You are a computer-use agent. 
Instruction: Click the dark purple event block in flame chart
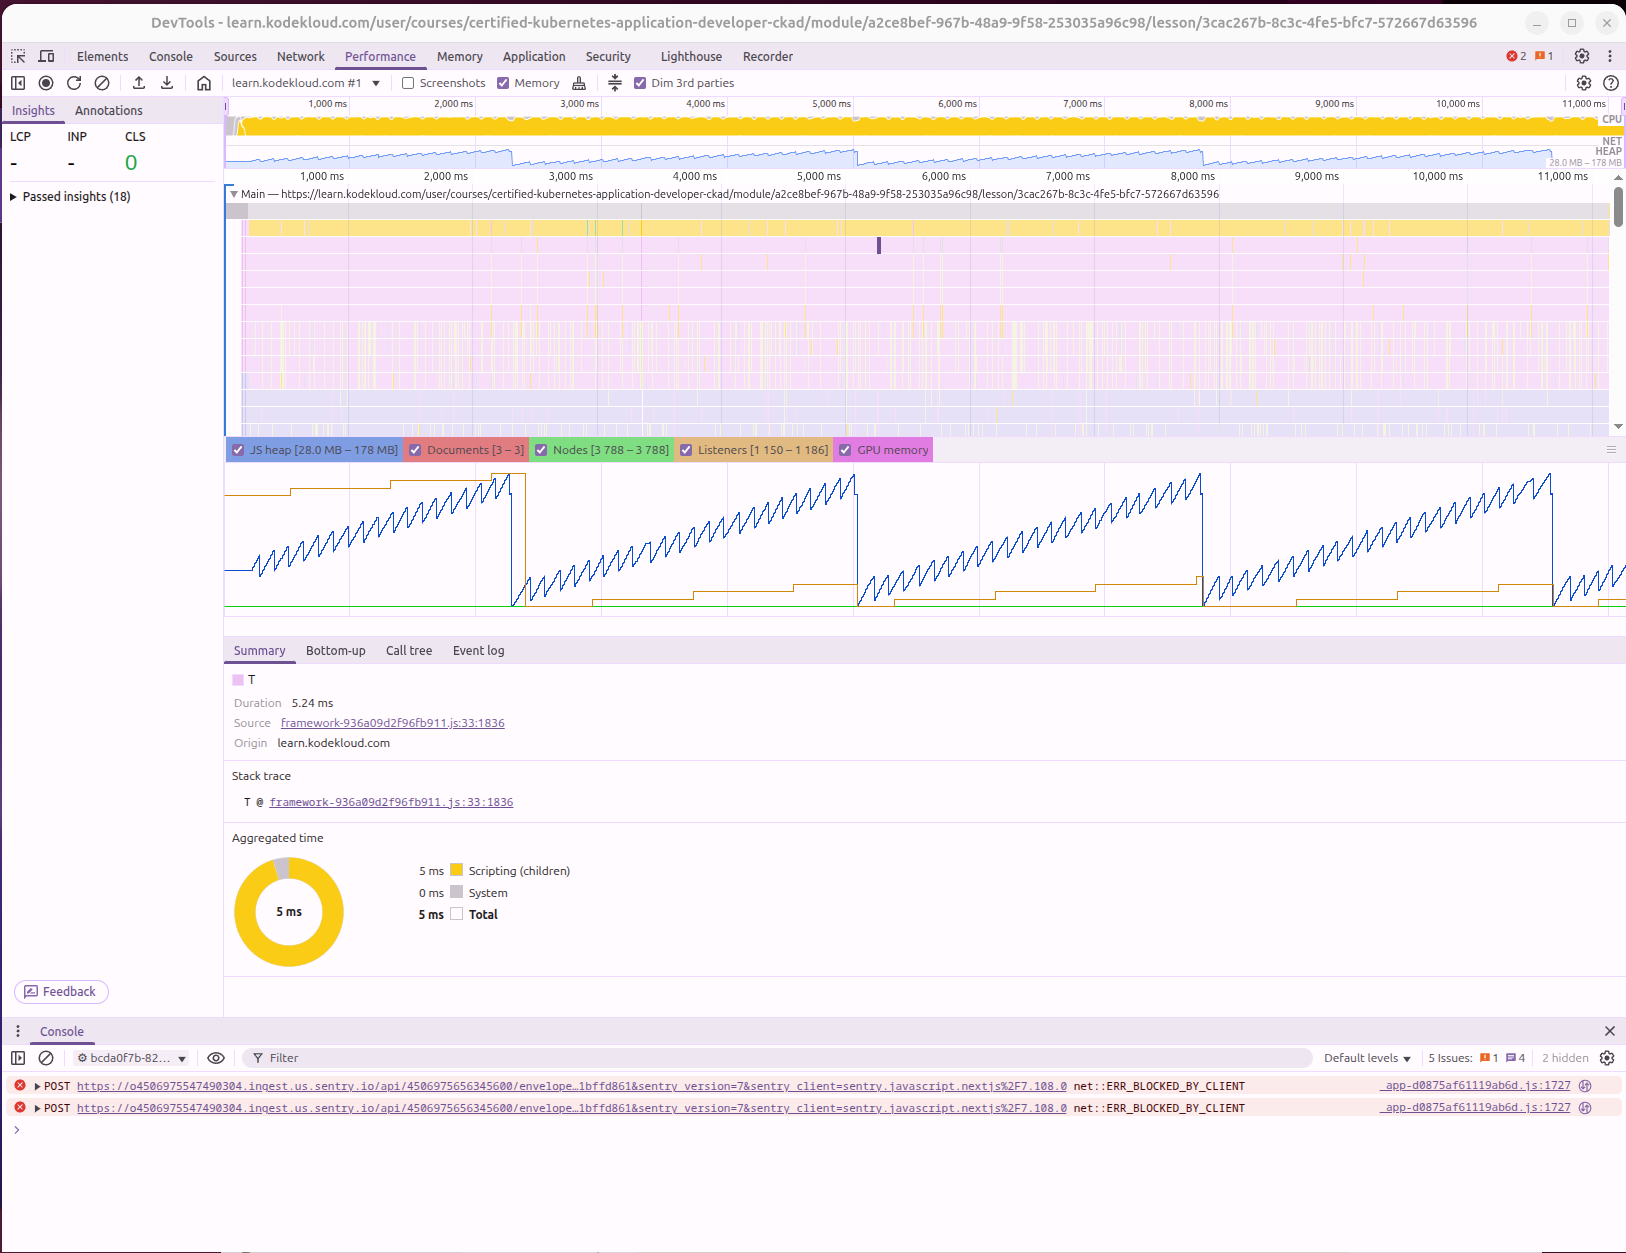(879, 245)
